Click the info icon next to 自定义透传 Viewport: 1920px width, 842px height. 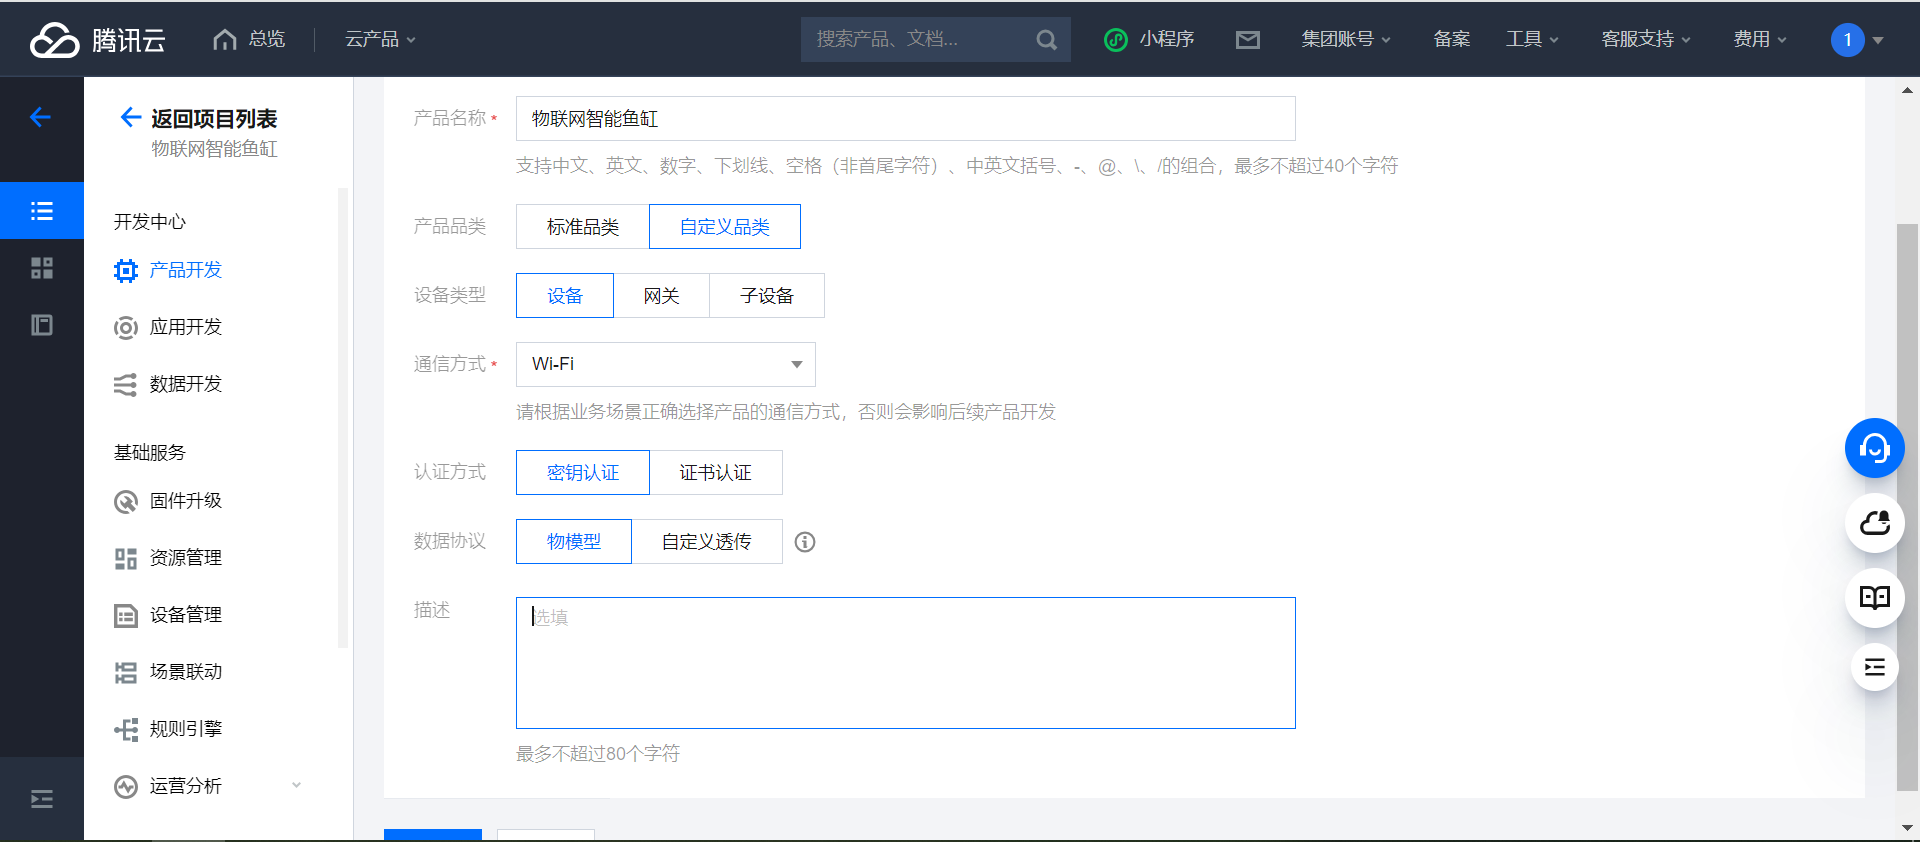pyautogui.click(x=805, y=542)
